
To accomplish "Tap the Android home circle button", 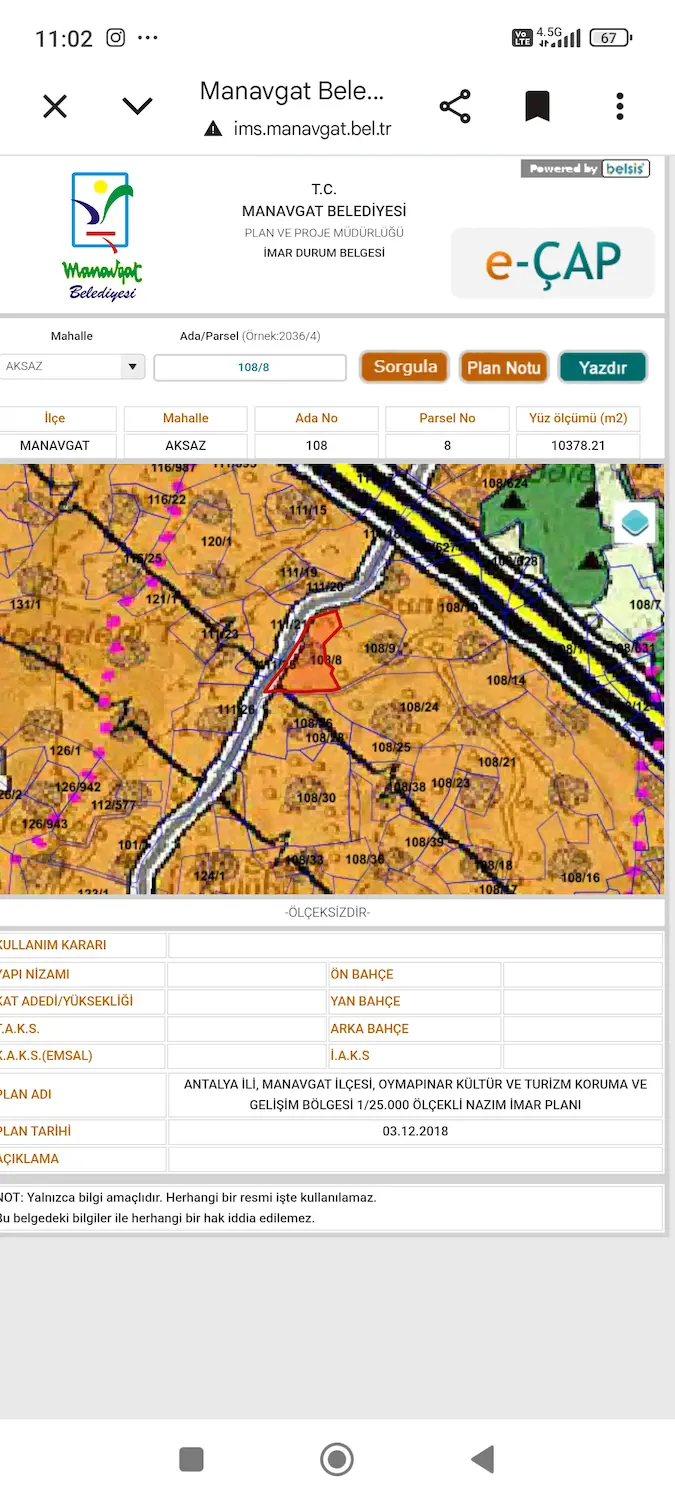I will (x=337, y=1459).
